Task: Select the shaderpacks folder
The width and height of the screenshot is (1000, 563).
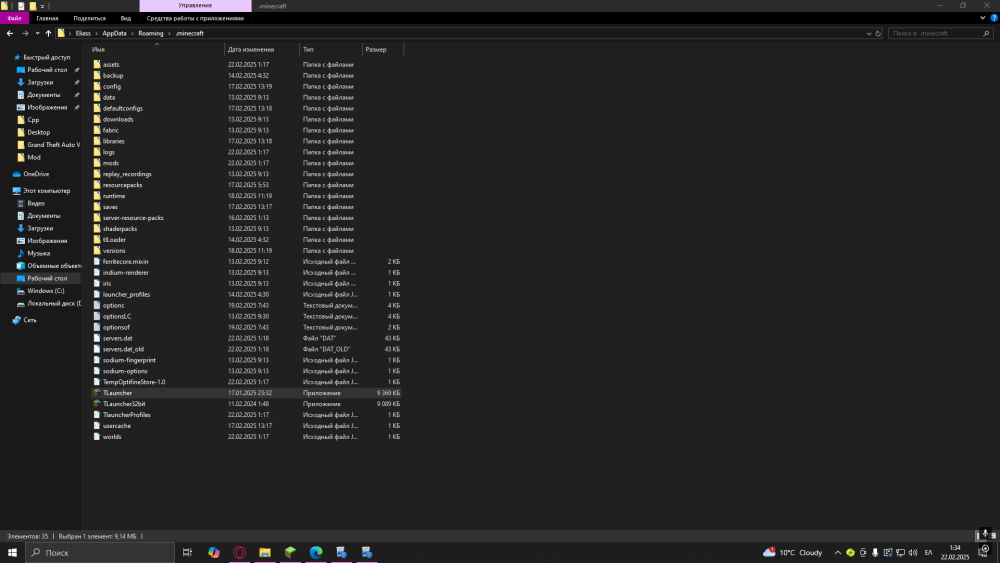Action: point(120,229)
